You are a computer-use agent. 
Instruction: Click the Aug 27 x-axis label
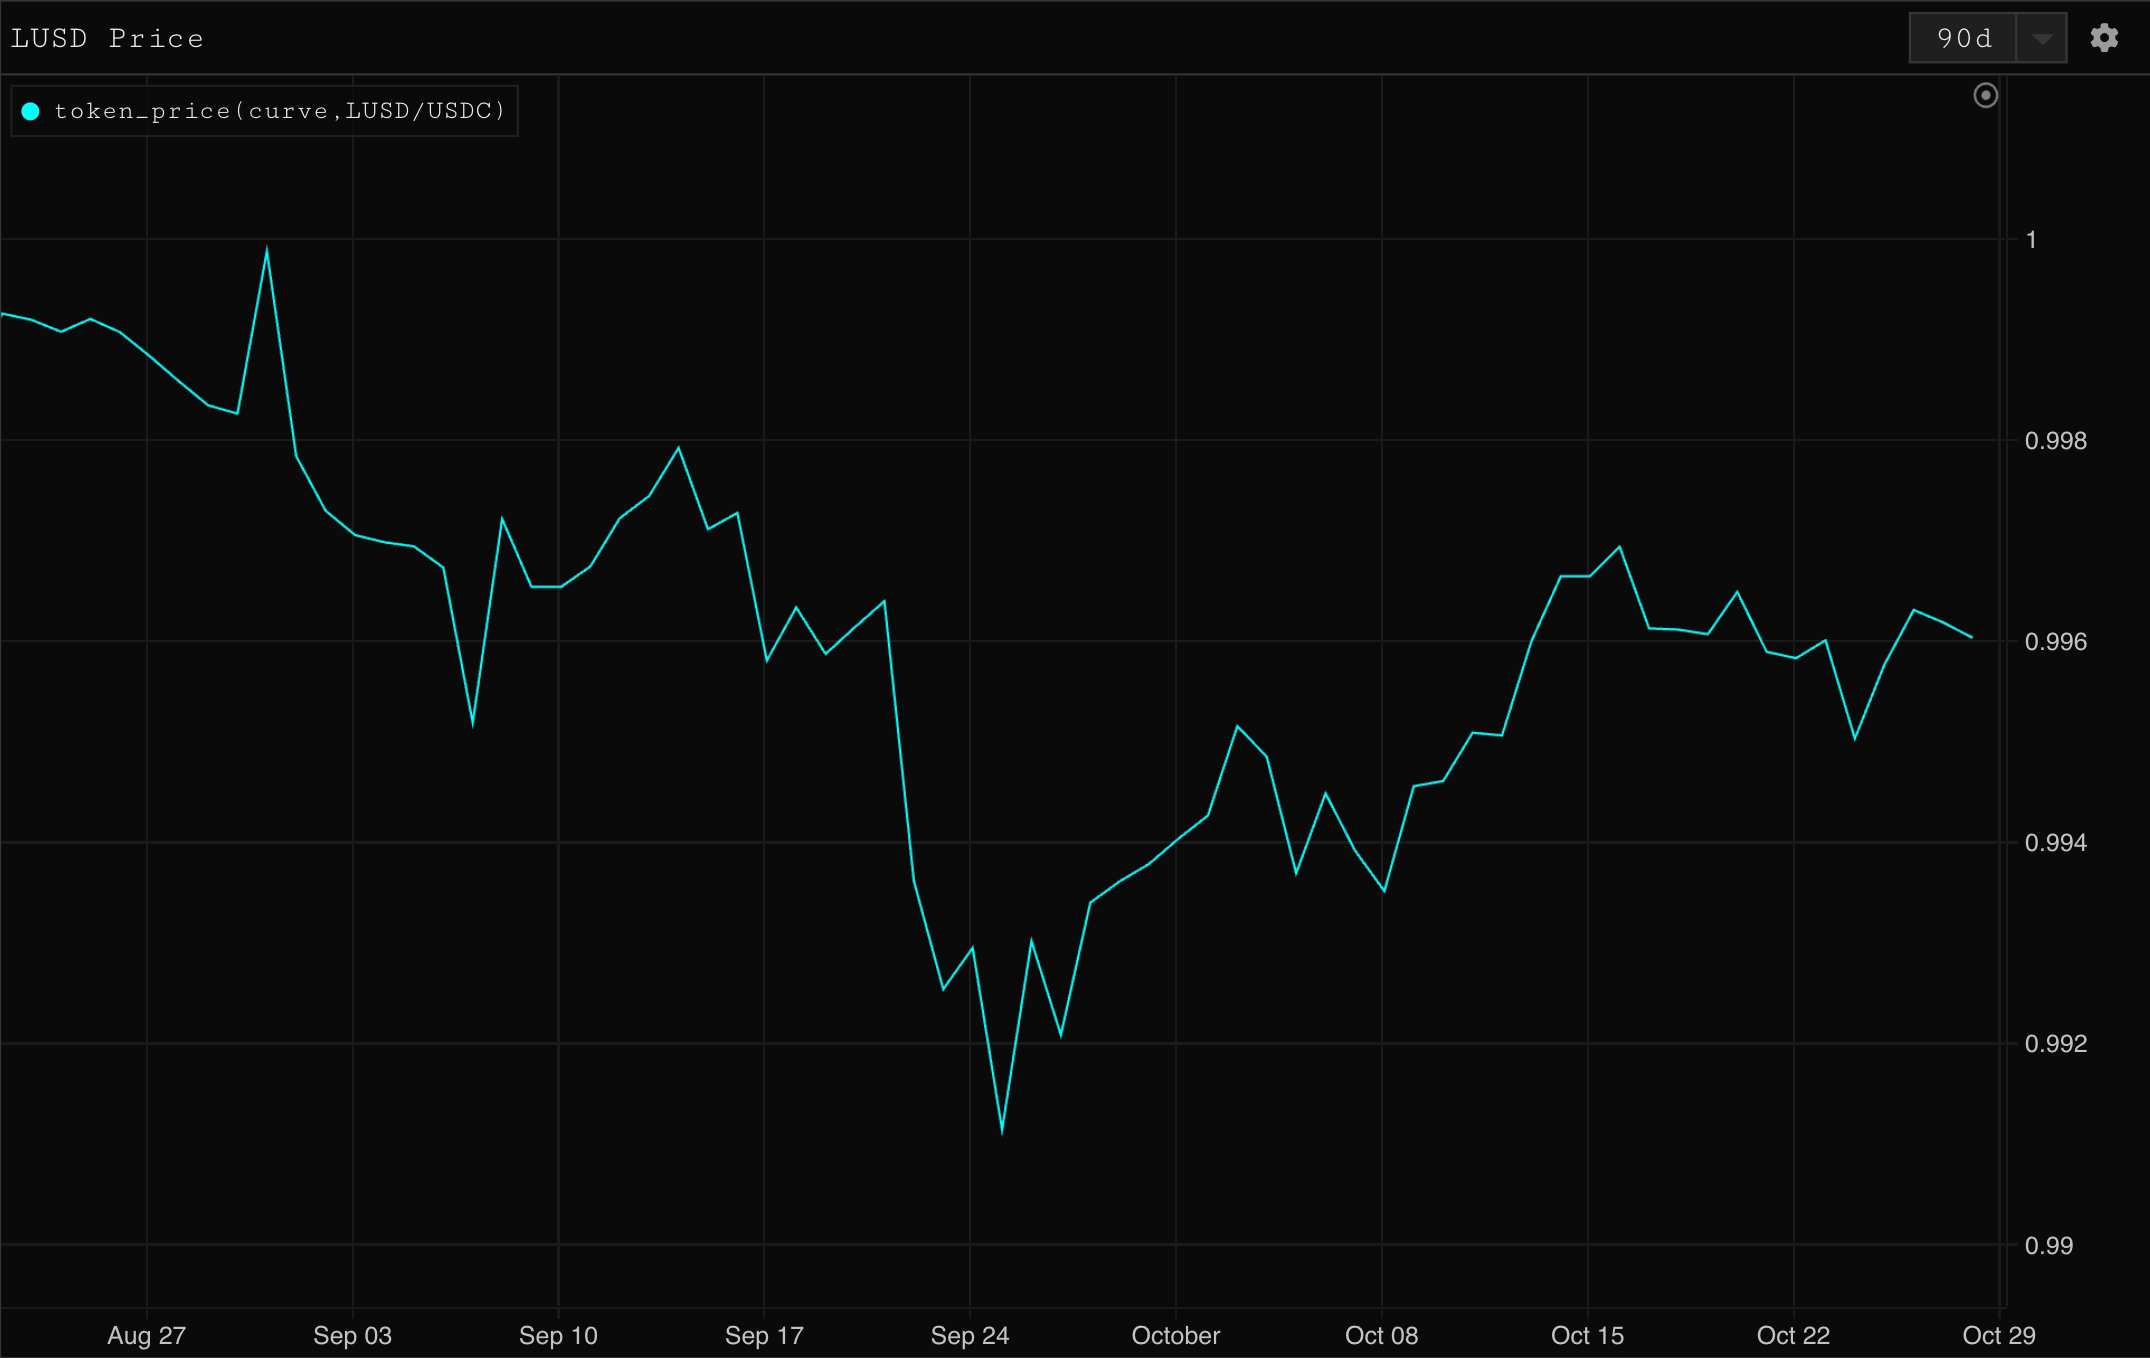[x=147, y=1335]
